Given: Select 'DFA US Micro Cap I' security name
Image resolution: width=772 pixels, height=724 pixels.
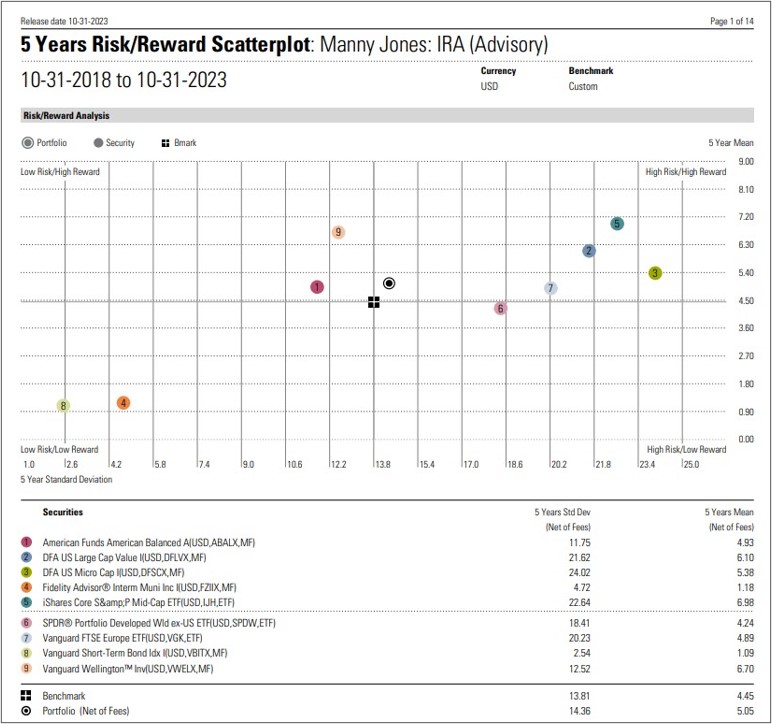Looking at the screenshot, I should (113, 572).
